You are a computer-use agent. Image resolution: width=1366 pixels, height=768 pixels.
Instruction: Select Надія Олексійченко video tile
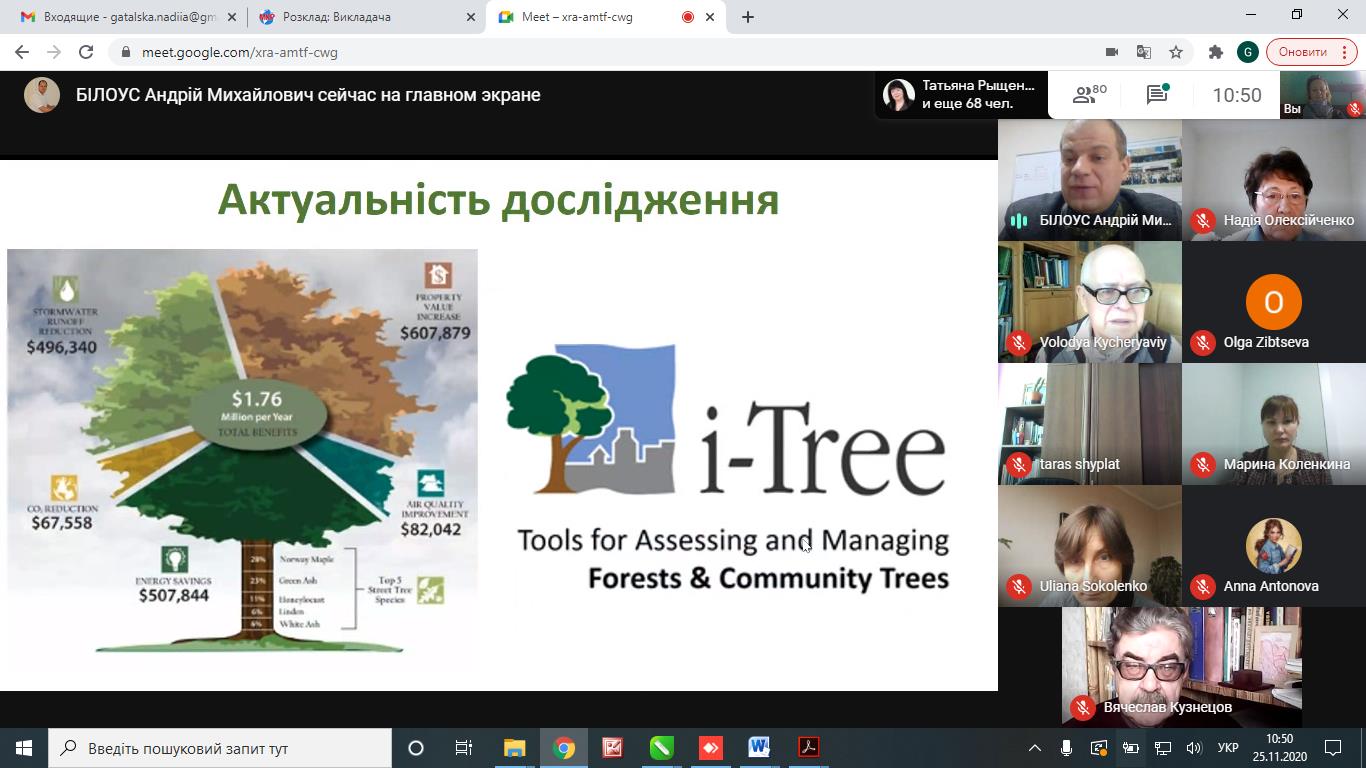pos(1274,180)
